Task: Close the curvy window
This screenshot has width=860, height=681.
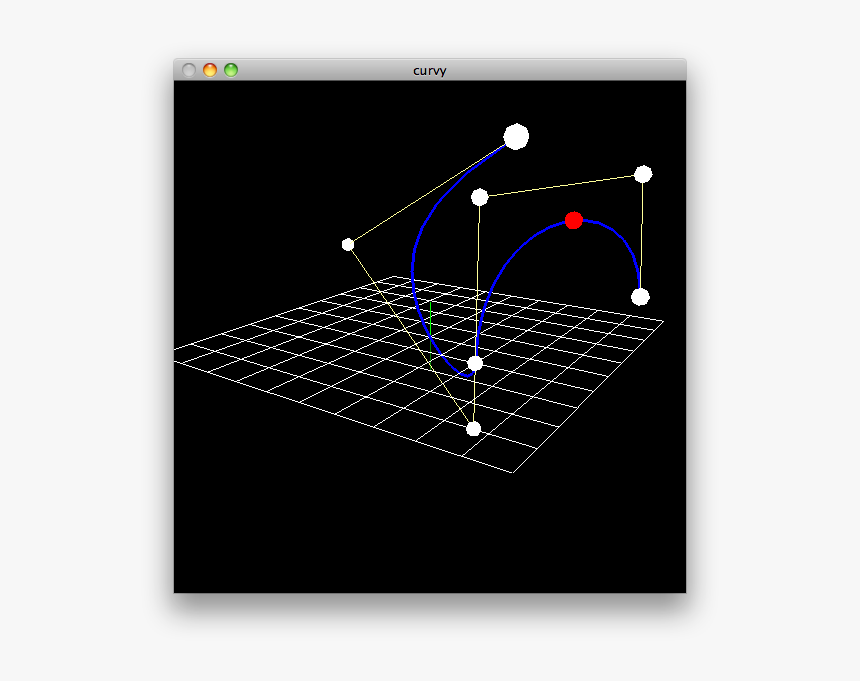Action: point(188,69)
